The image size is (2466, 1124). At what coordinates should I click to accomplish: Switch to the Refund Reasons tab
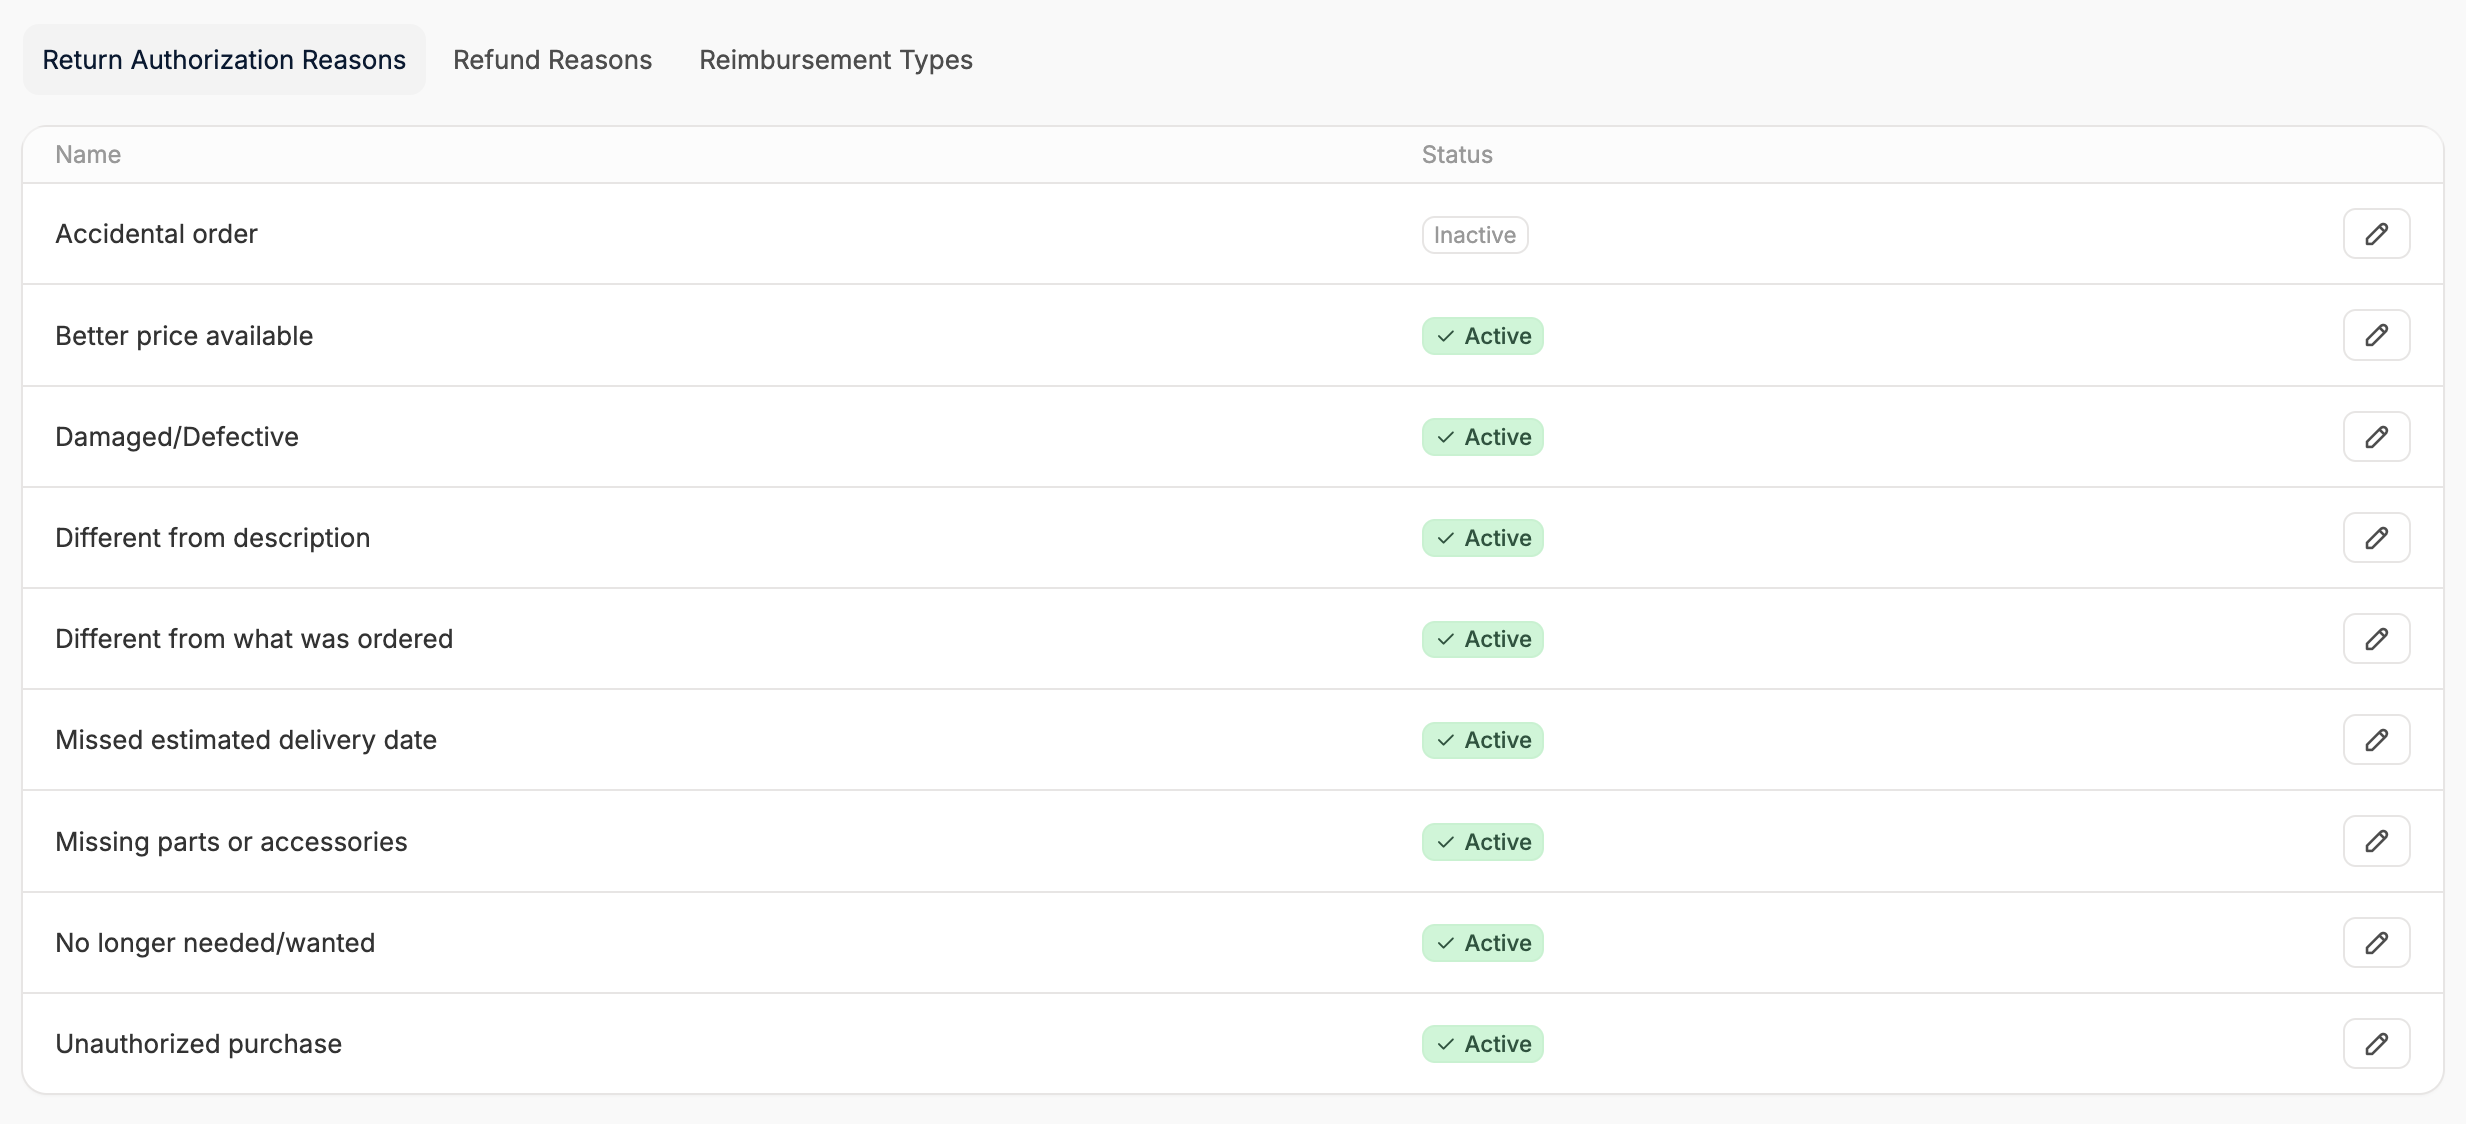552,60
